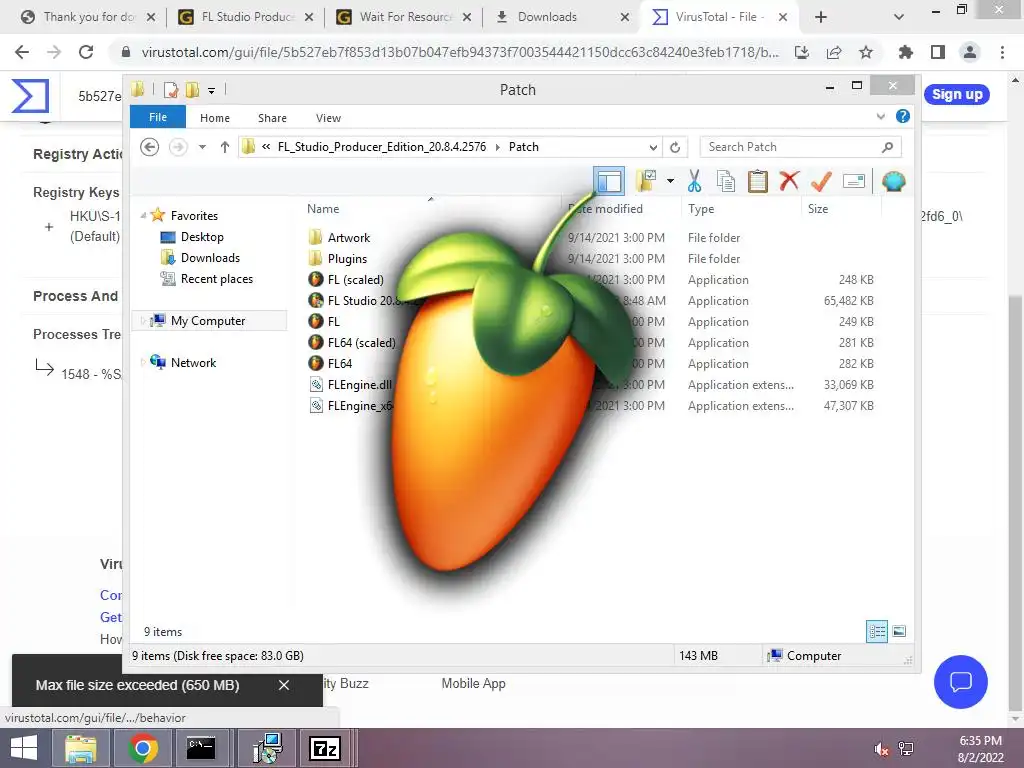Select the FL64 application file
Screen dimensions: 1024x768
pos(340,363)
